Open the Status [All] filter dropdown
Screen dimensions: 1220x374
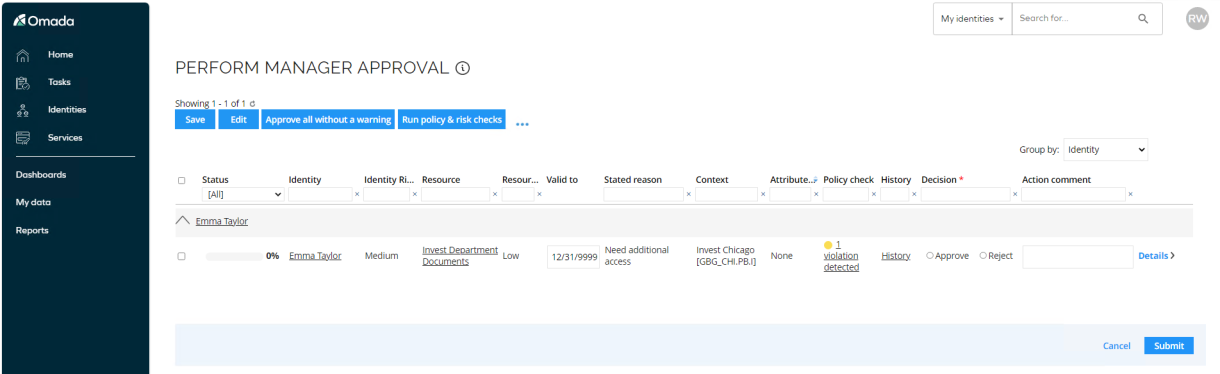243,194
